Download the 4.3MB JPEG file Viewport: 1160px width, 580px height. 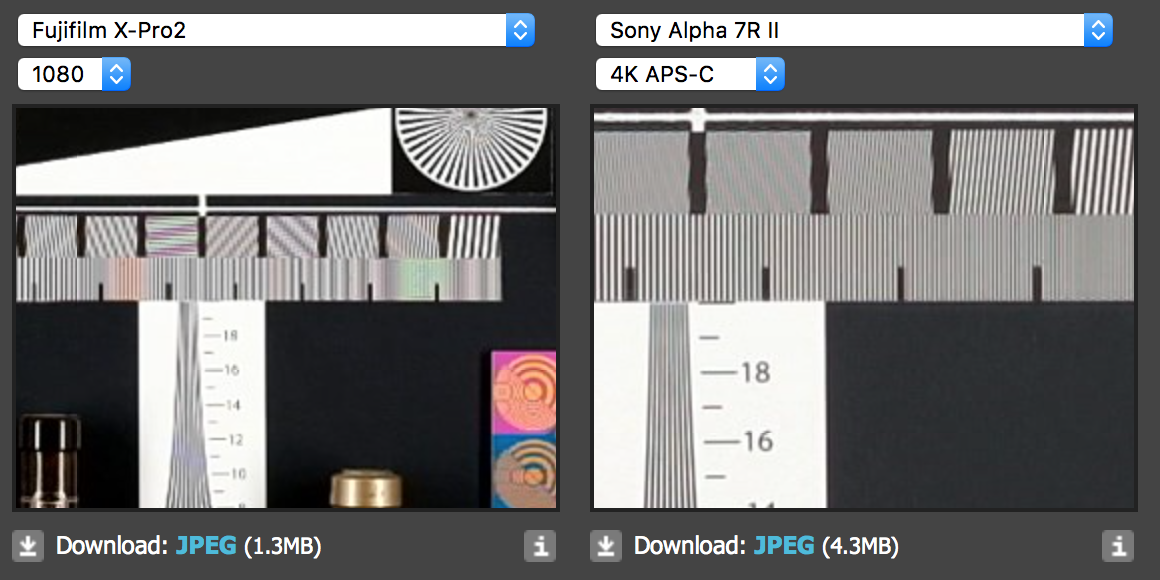click(784, 546)
